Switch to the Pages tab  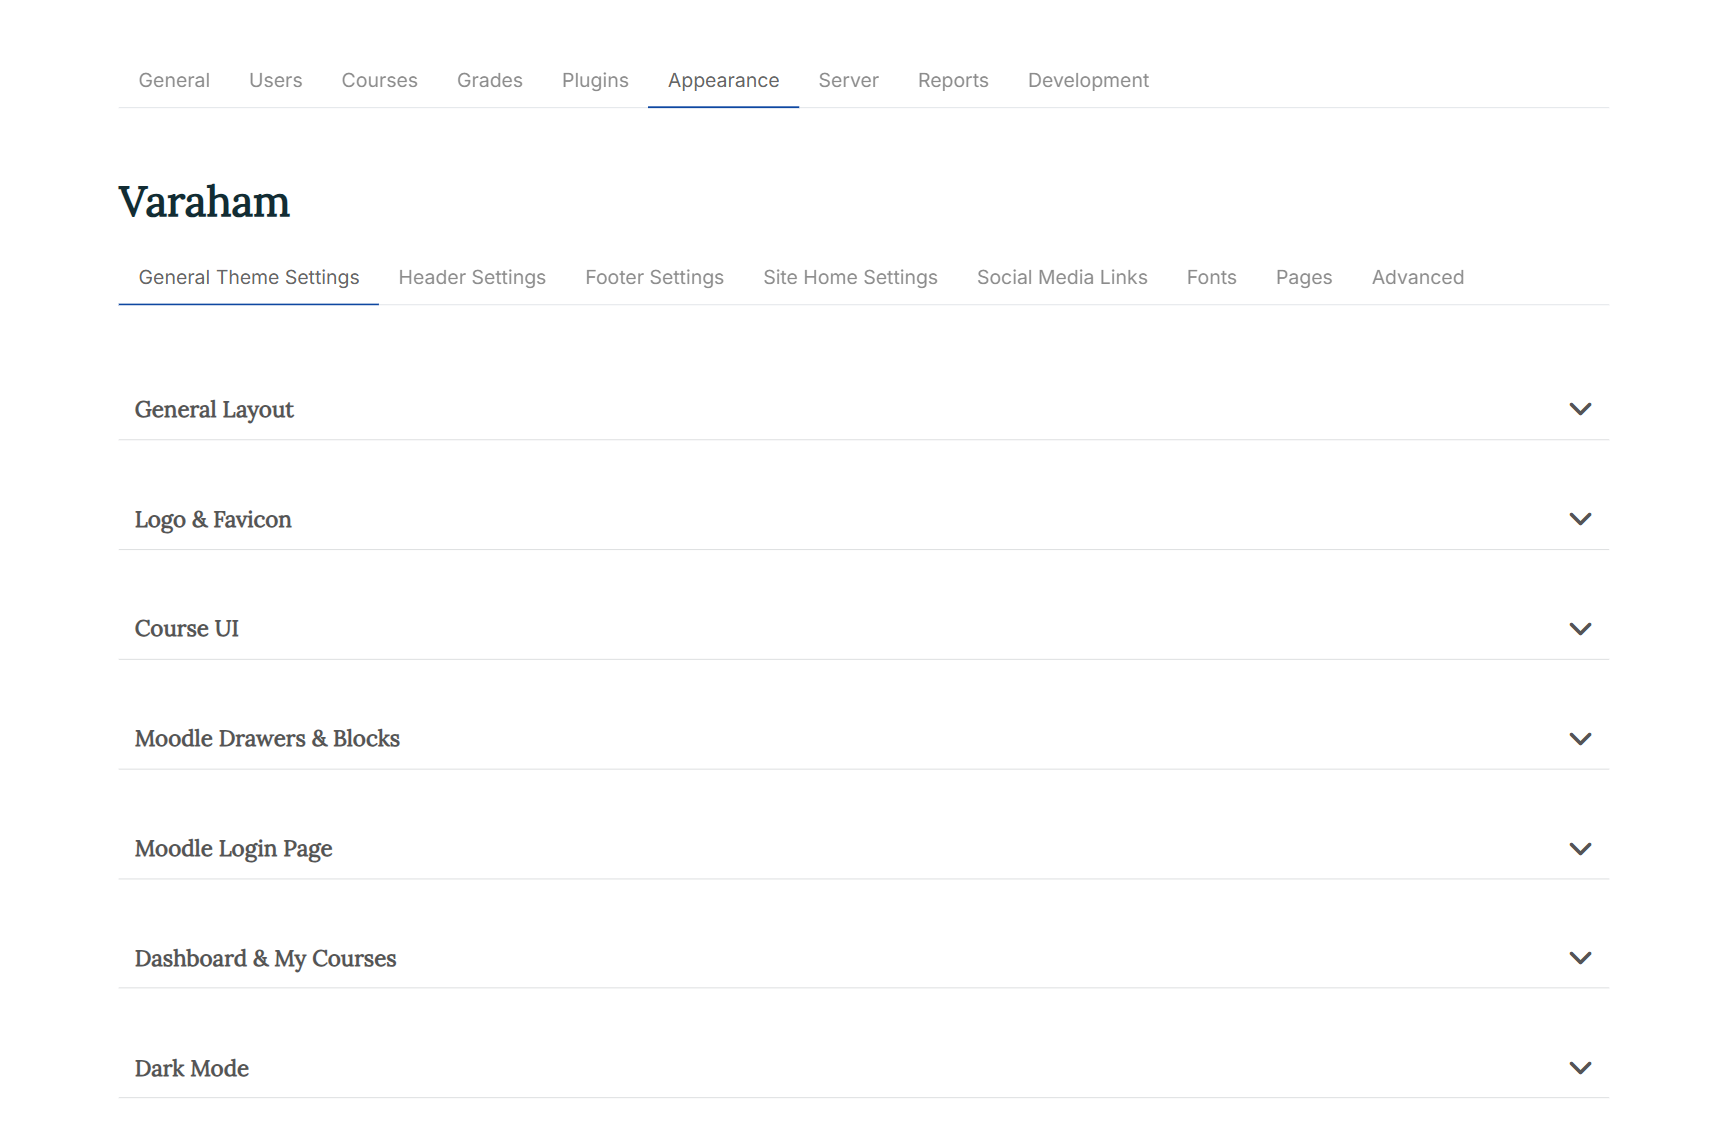tap(1303, 277)
